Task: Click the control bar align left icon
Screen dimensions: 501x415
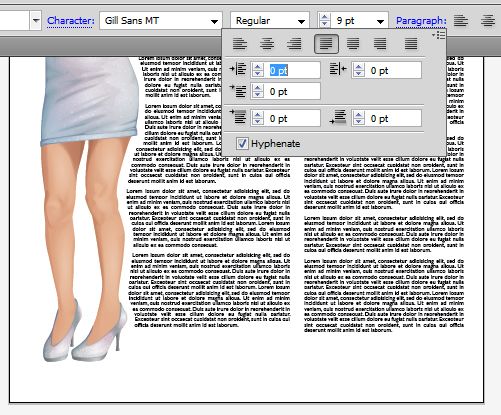Action: click(x=461, y=21)
